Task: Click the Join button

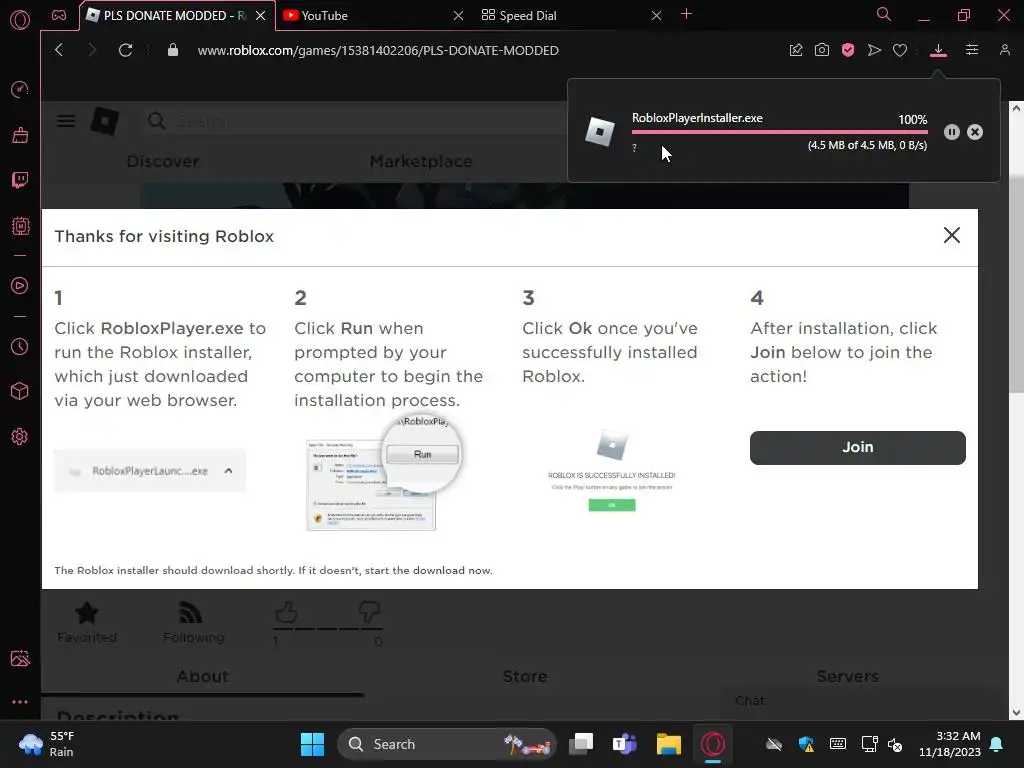Action: (857, 447)
